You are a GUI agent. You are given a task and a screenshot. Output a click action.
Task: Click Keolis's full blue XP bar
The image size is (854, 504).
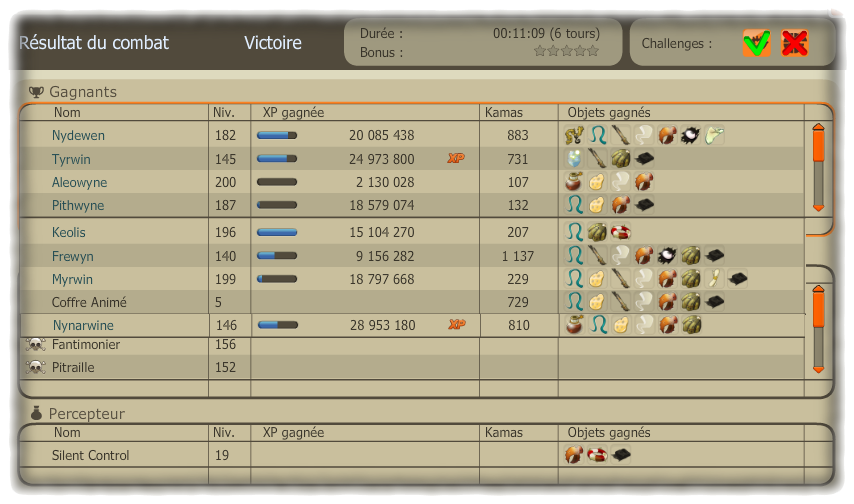[x=277, y=232]
